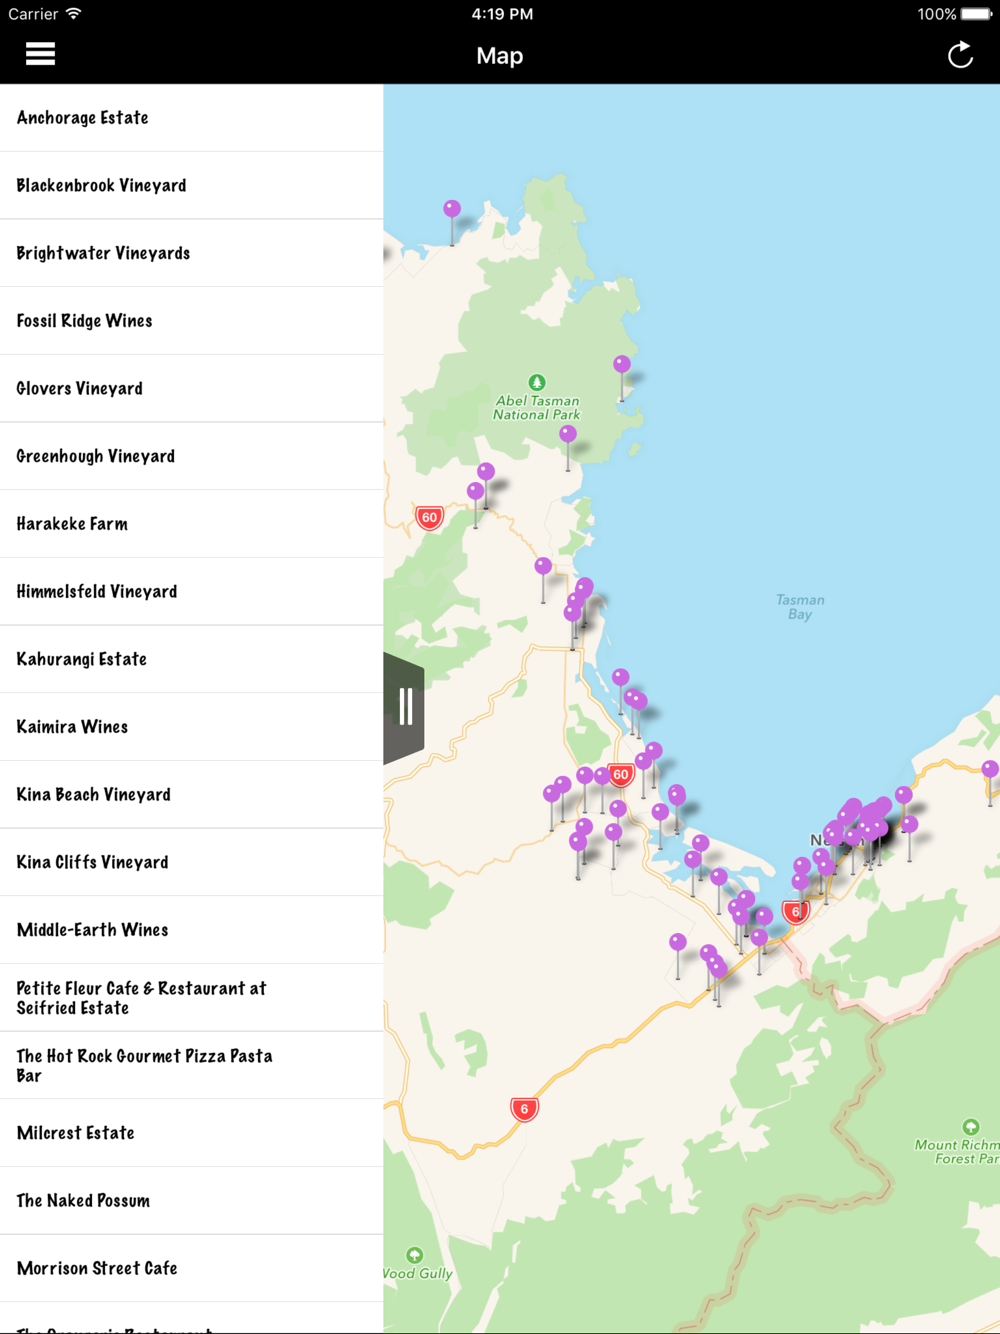The image size is (1000, 1334).
Task: Open Morrison Street Cafe
Action: coord(192,1268)
